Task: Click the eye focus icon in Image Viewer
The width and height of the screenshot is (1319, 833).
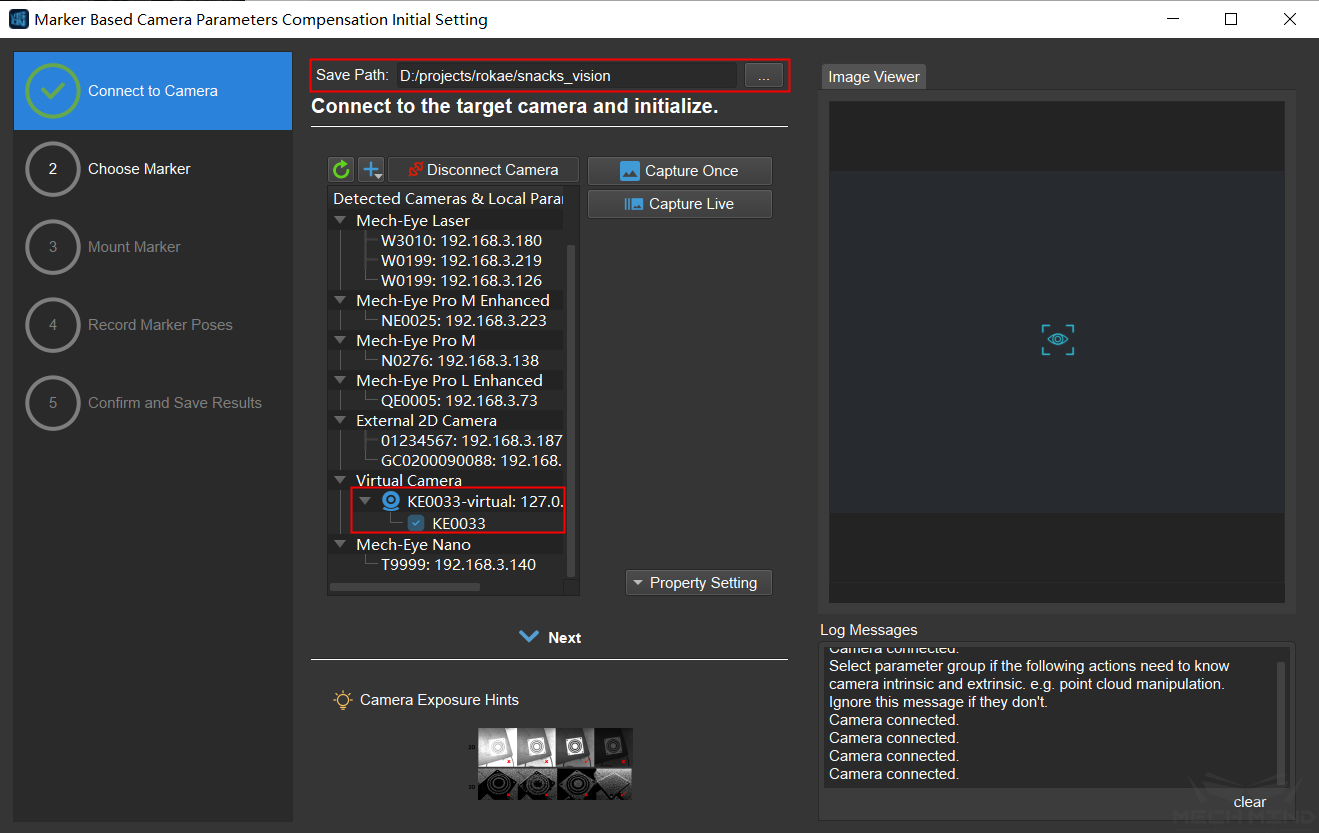Action: (x=1057, y=340)
